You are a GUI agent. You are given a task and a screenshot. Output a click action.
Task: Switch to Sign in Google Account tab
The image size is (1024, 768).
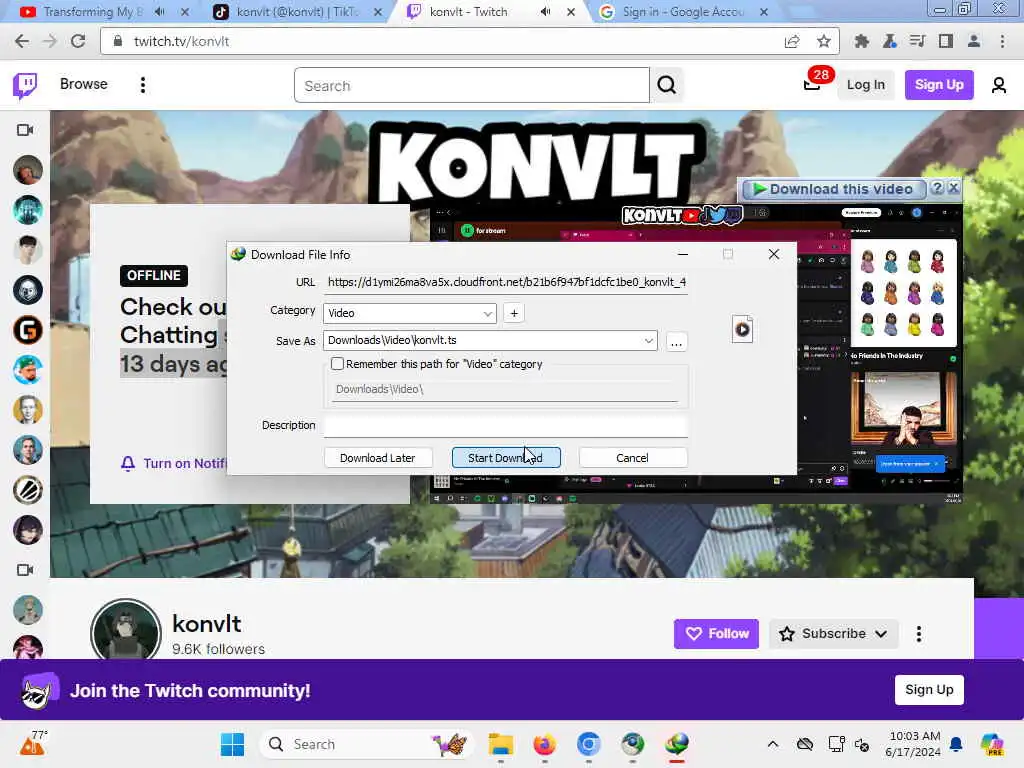(684, 12)
